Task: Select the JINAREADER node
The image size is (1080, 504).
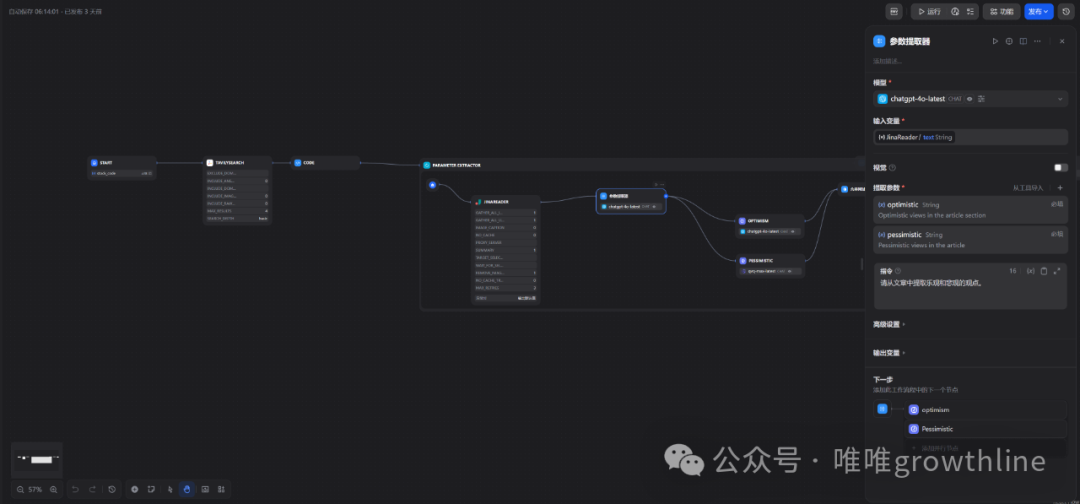Action: click(x=506, y=249)
